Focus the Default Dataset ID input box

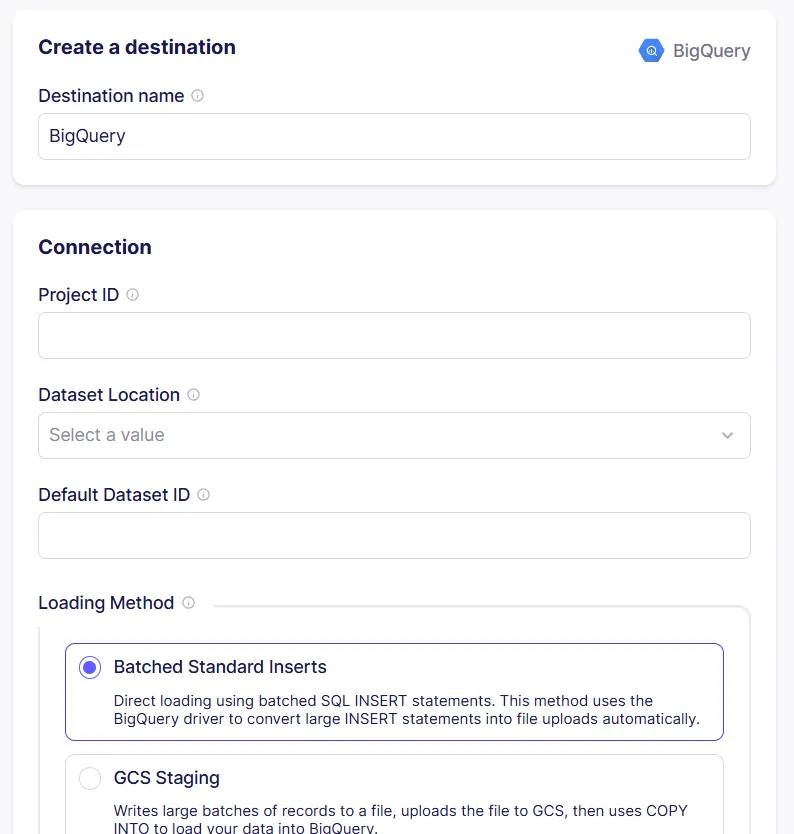(x=394, y=536)
